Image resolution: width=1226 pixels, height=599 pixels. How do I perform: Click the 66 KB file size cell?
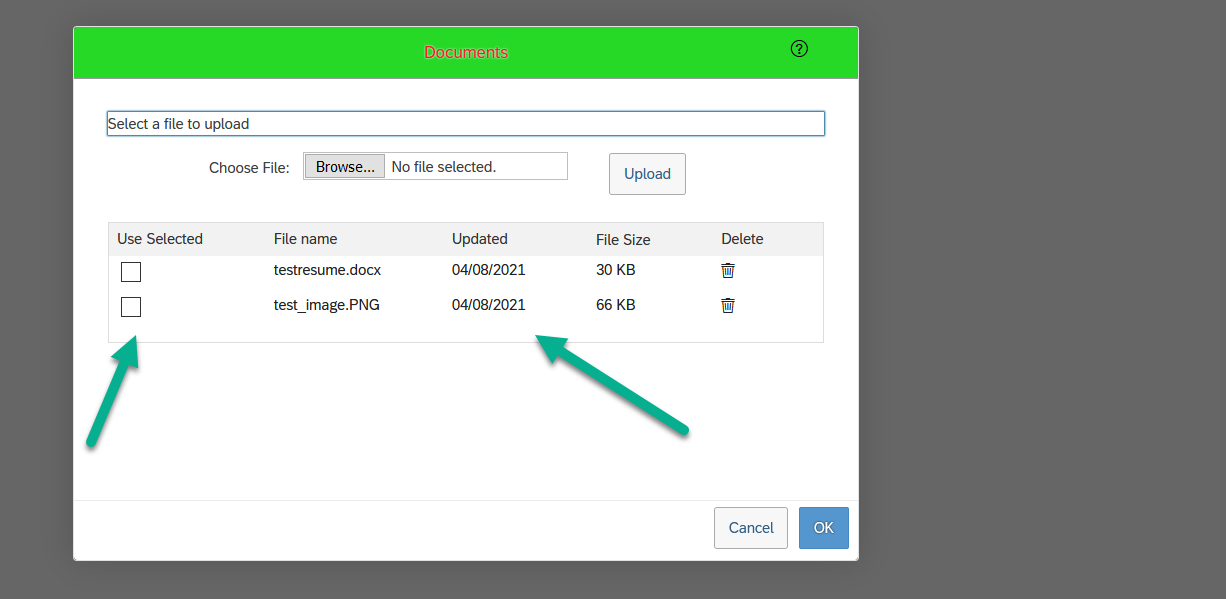(616, 305)
